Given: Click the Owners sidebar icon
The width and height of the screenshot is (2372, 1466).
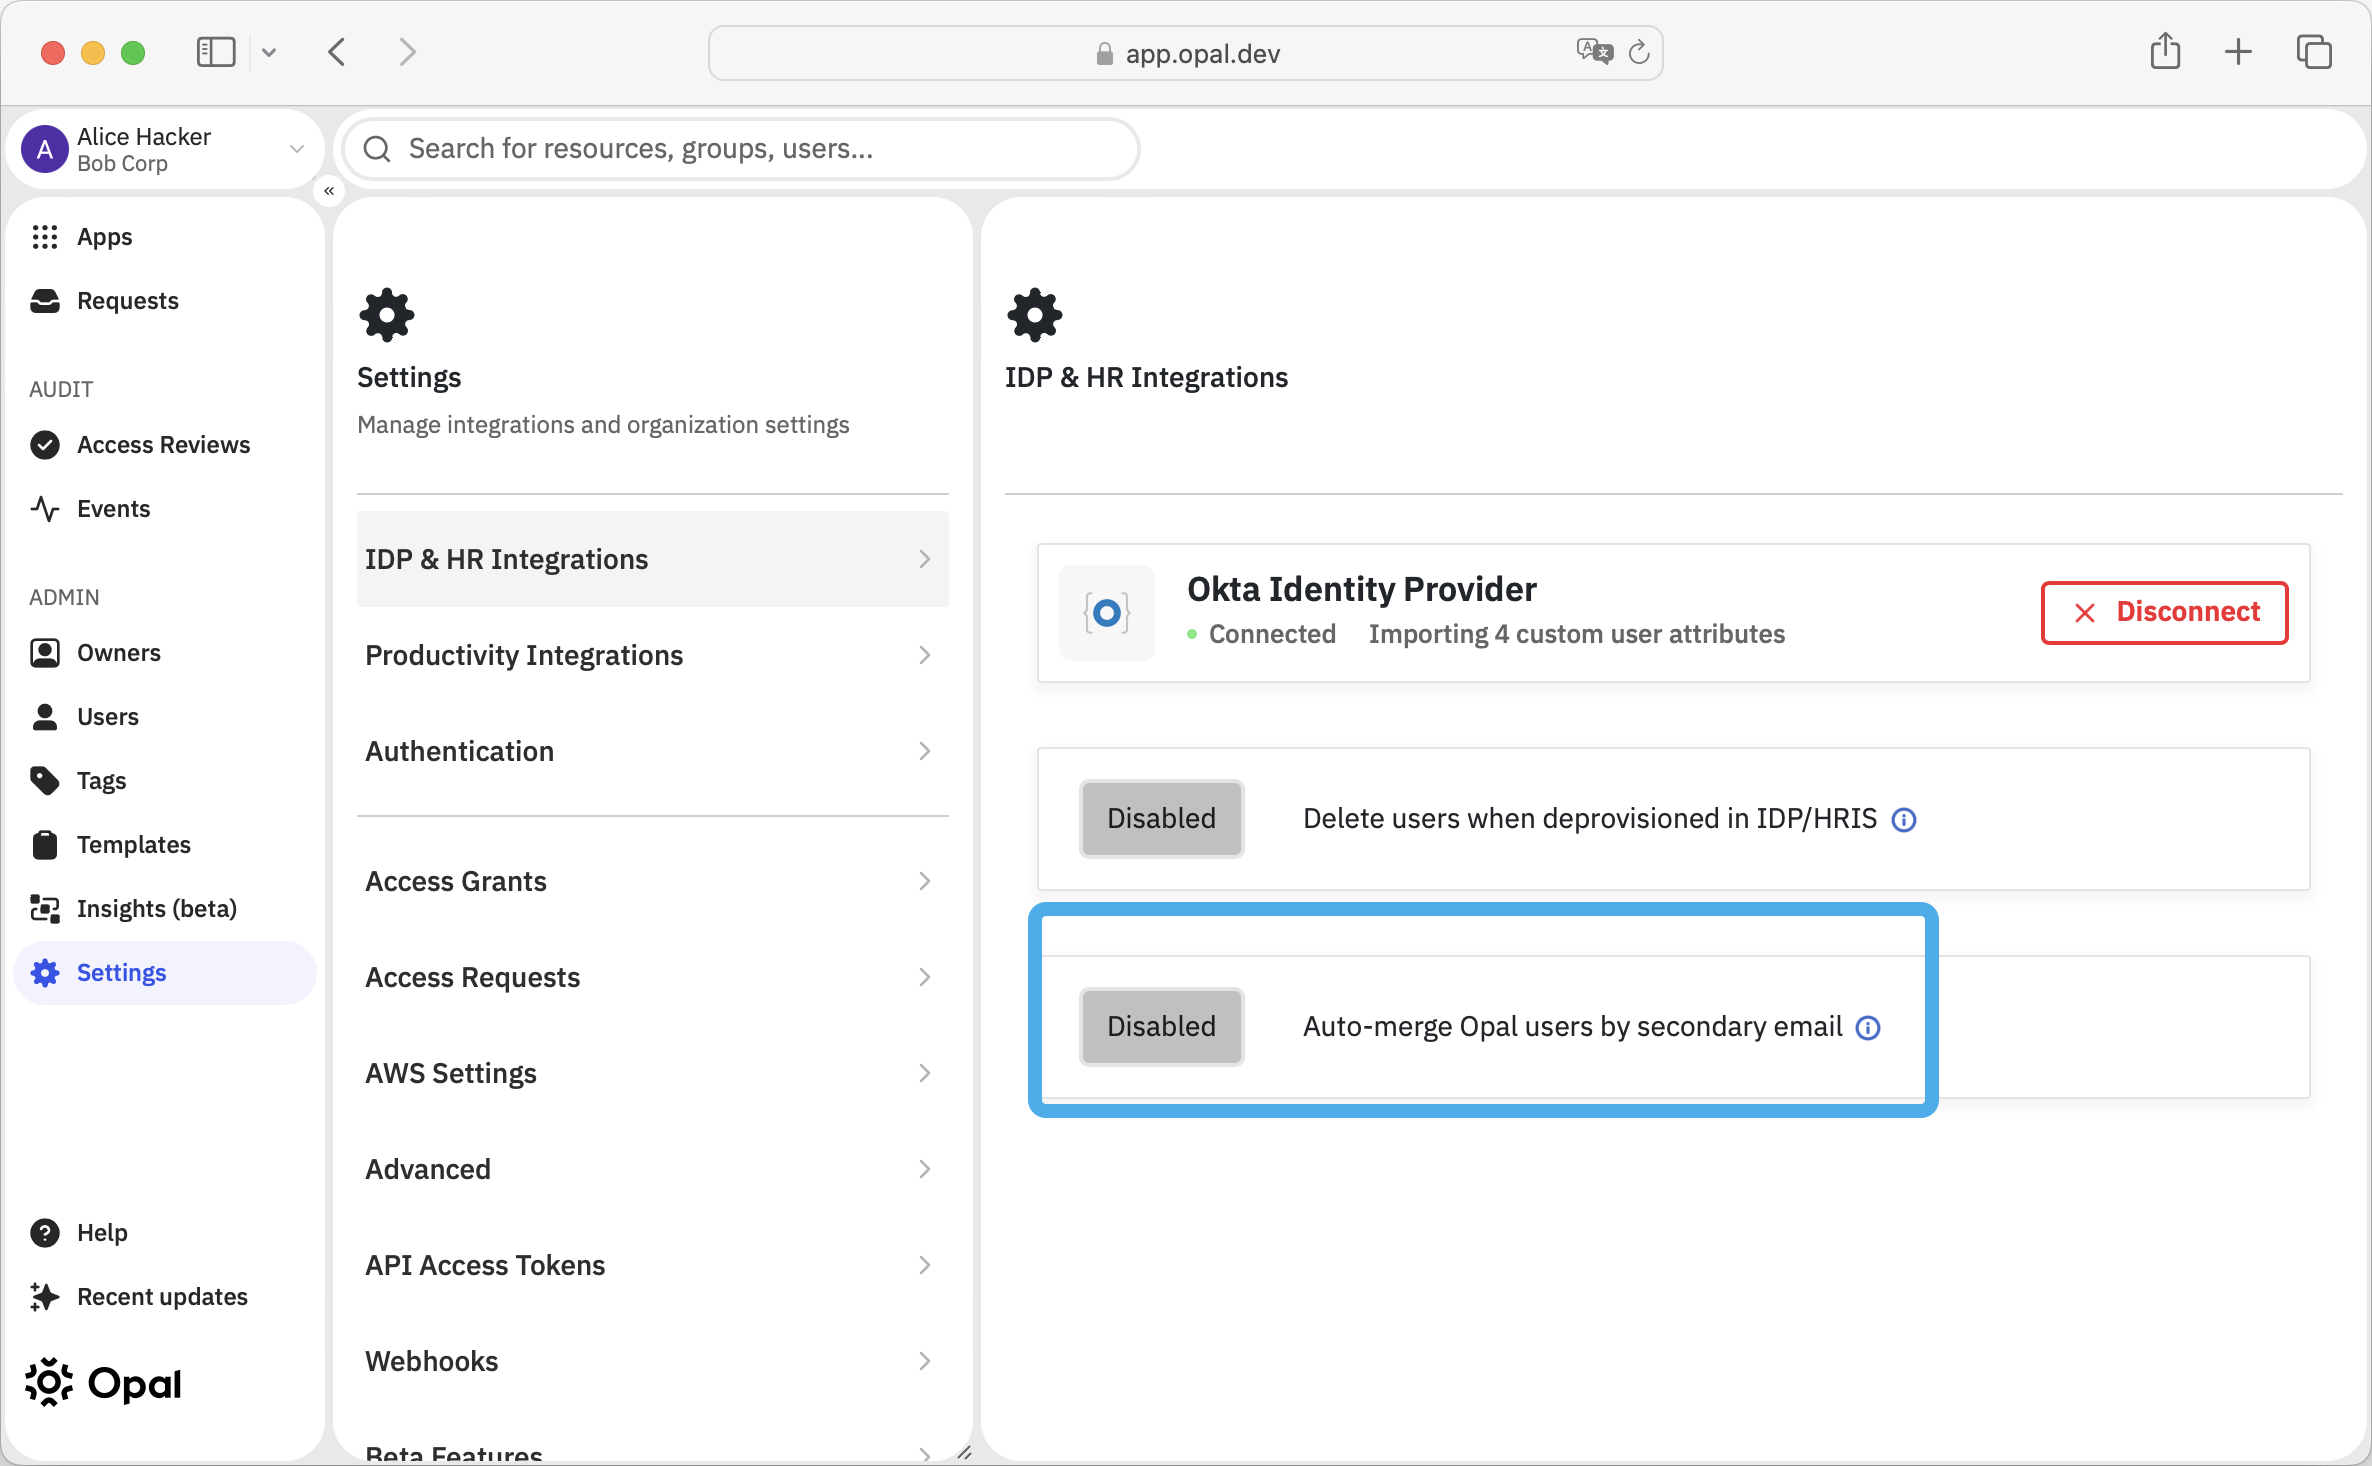Looking at the screenshot, I should coord(45,653).
